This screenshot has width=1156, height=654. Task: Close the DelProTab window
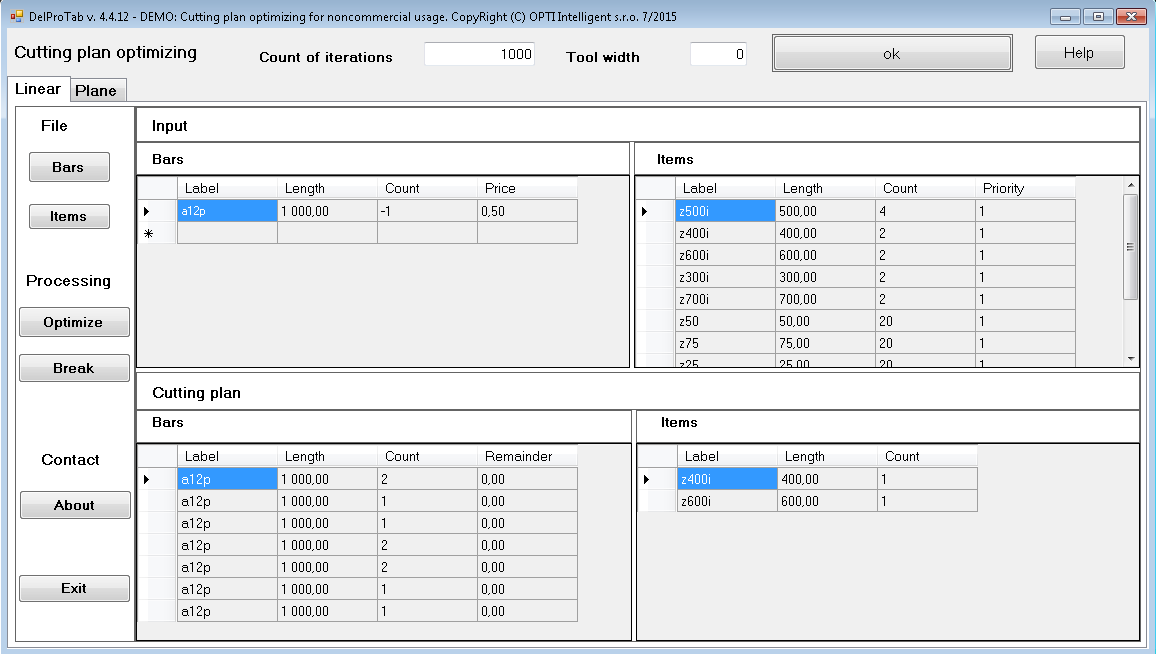pyautogui.click(x=1132, y=16)
